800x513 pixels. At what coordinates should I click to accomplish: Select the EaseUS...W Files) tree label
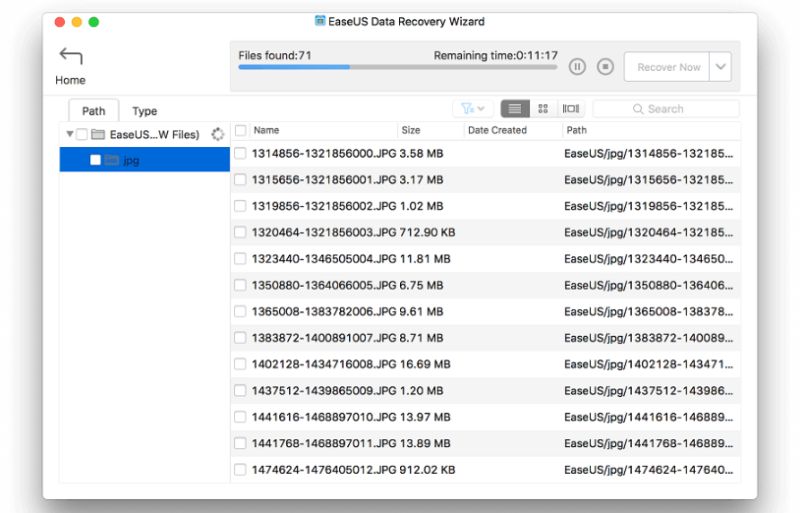(x=155, y=134)
